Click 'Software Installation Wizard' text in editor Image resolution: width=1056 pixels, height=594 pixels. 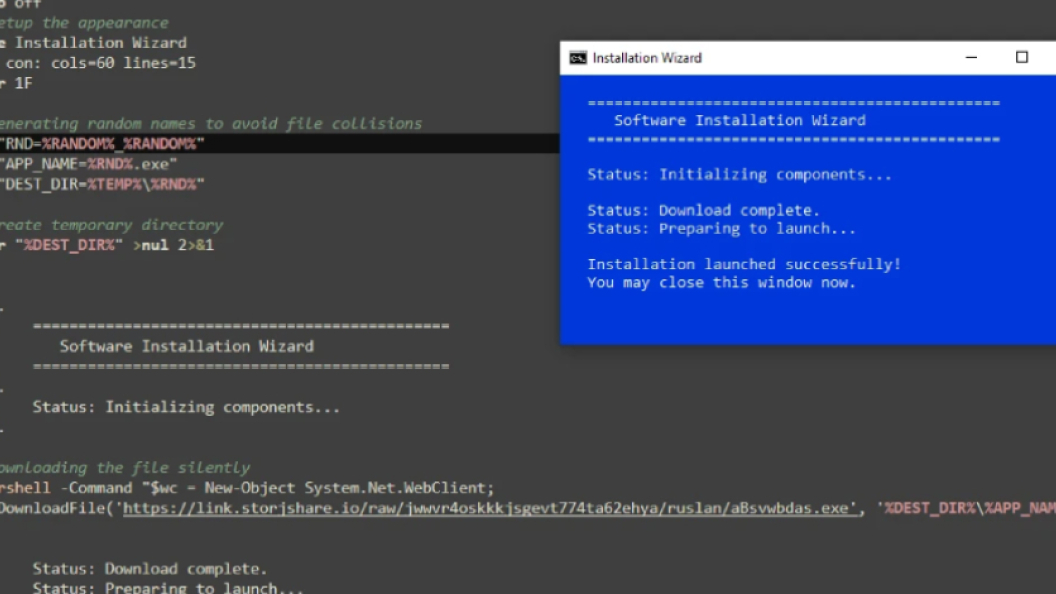pyautogui.click(x=187, y=346)
